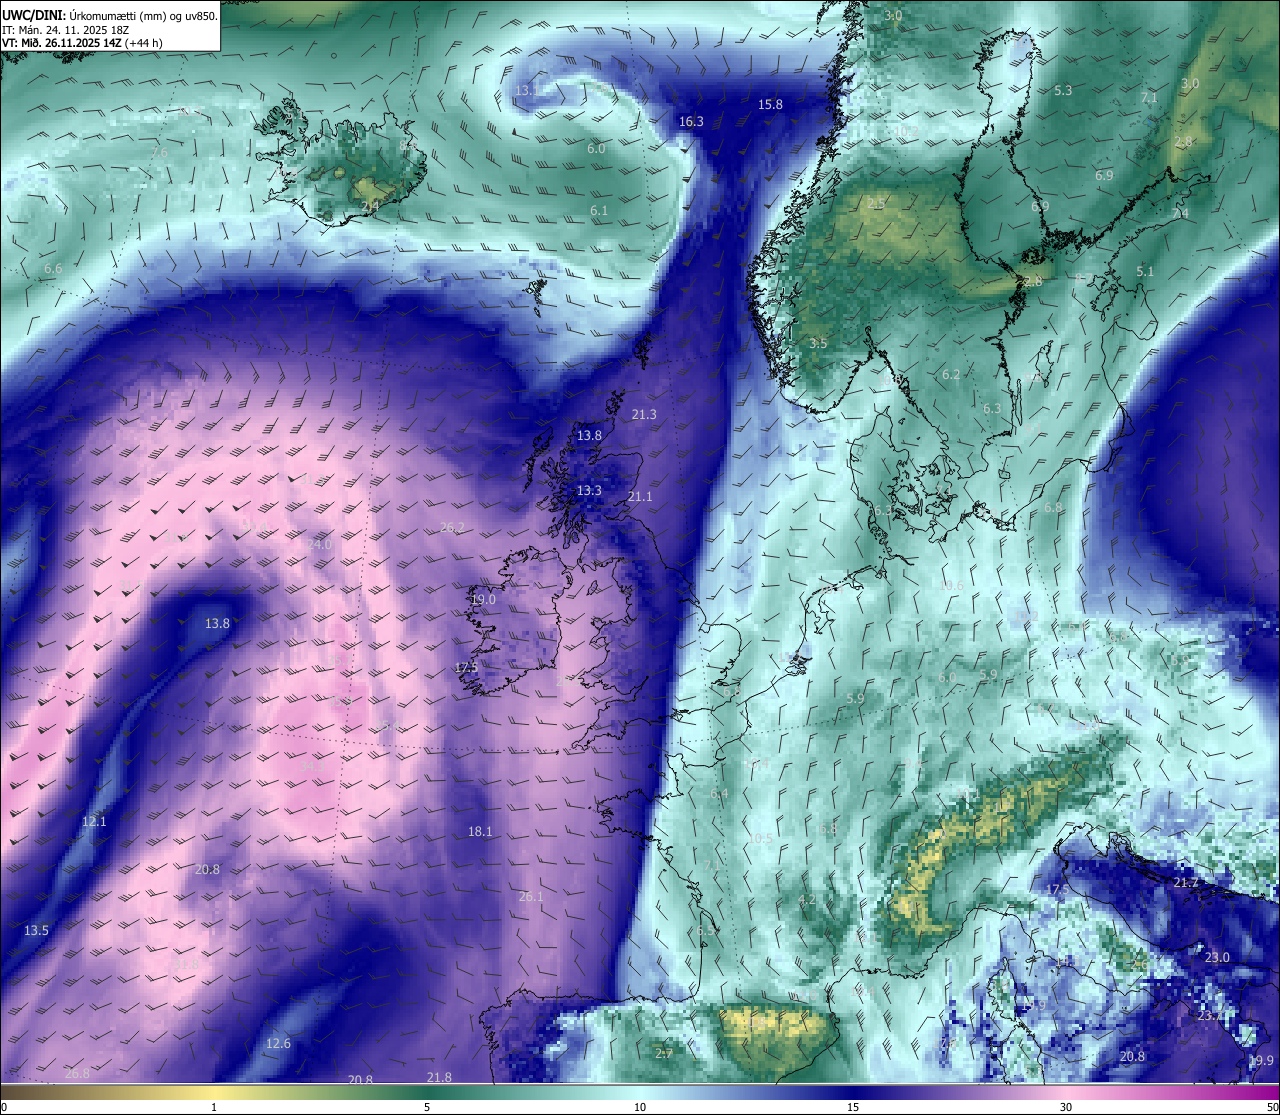Viewport: 1280px width, 1115px height.
Task: Click the colorbar tick label 15
Action: click(x=853, y=1107)
